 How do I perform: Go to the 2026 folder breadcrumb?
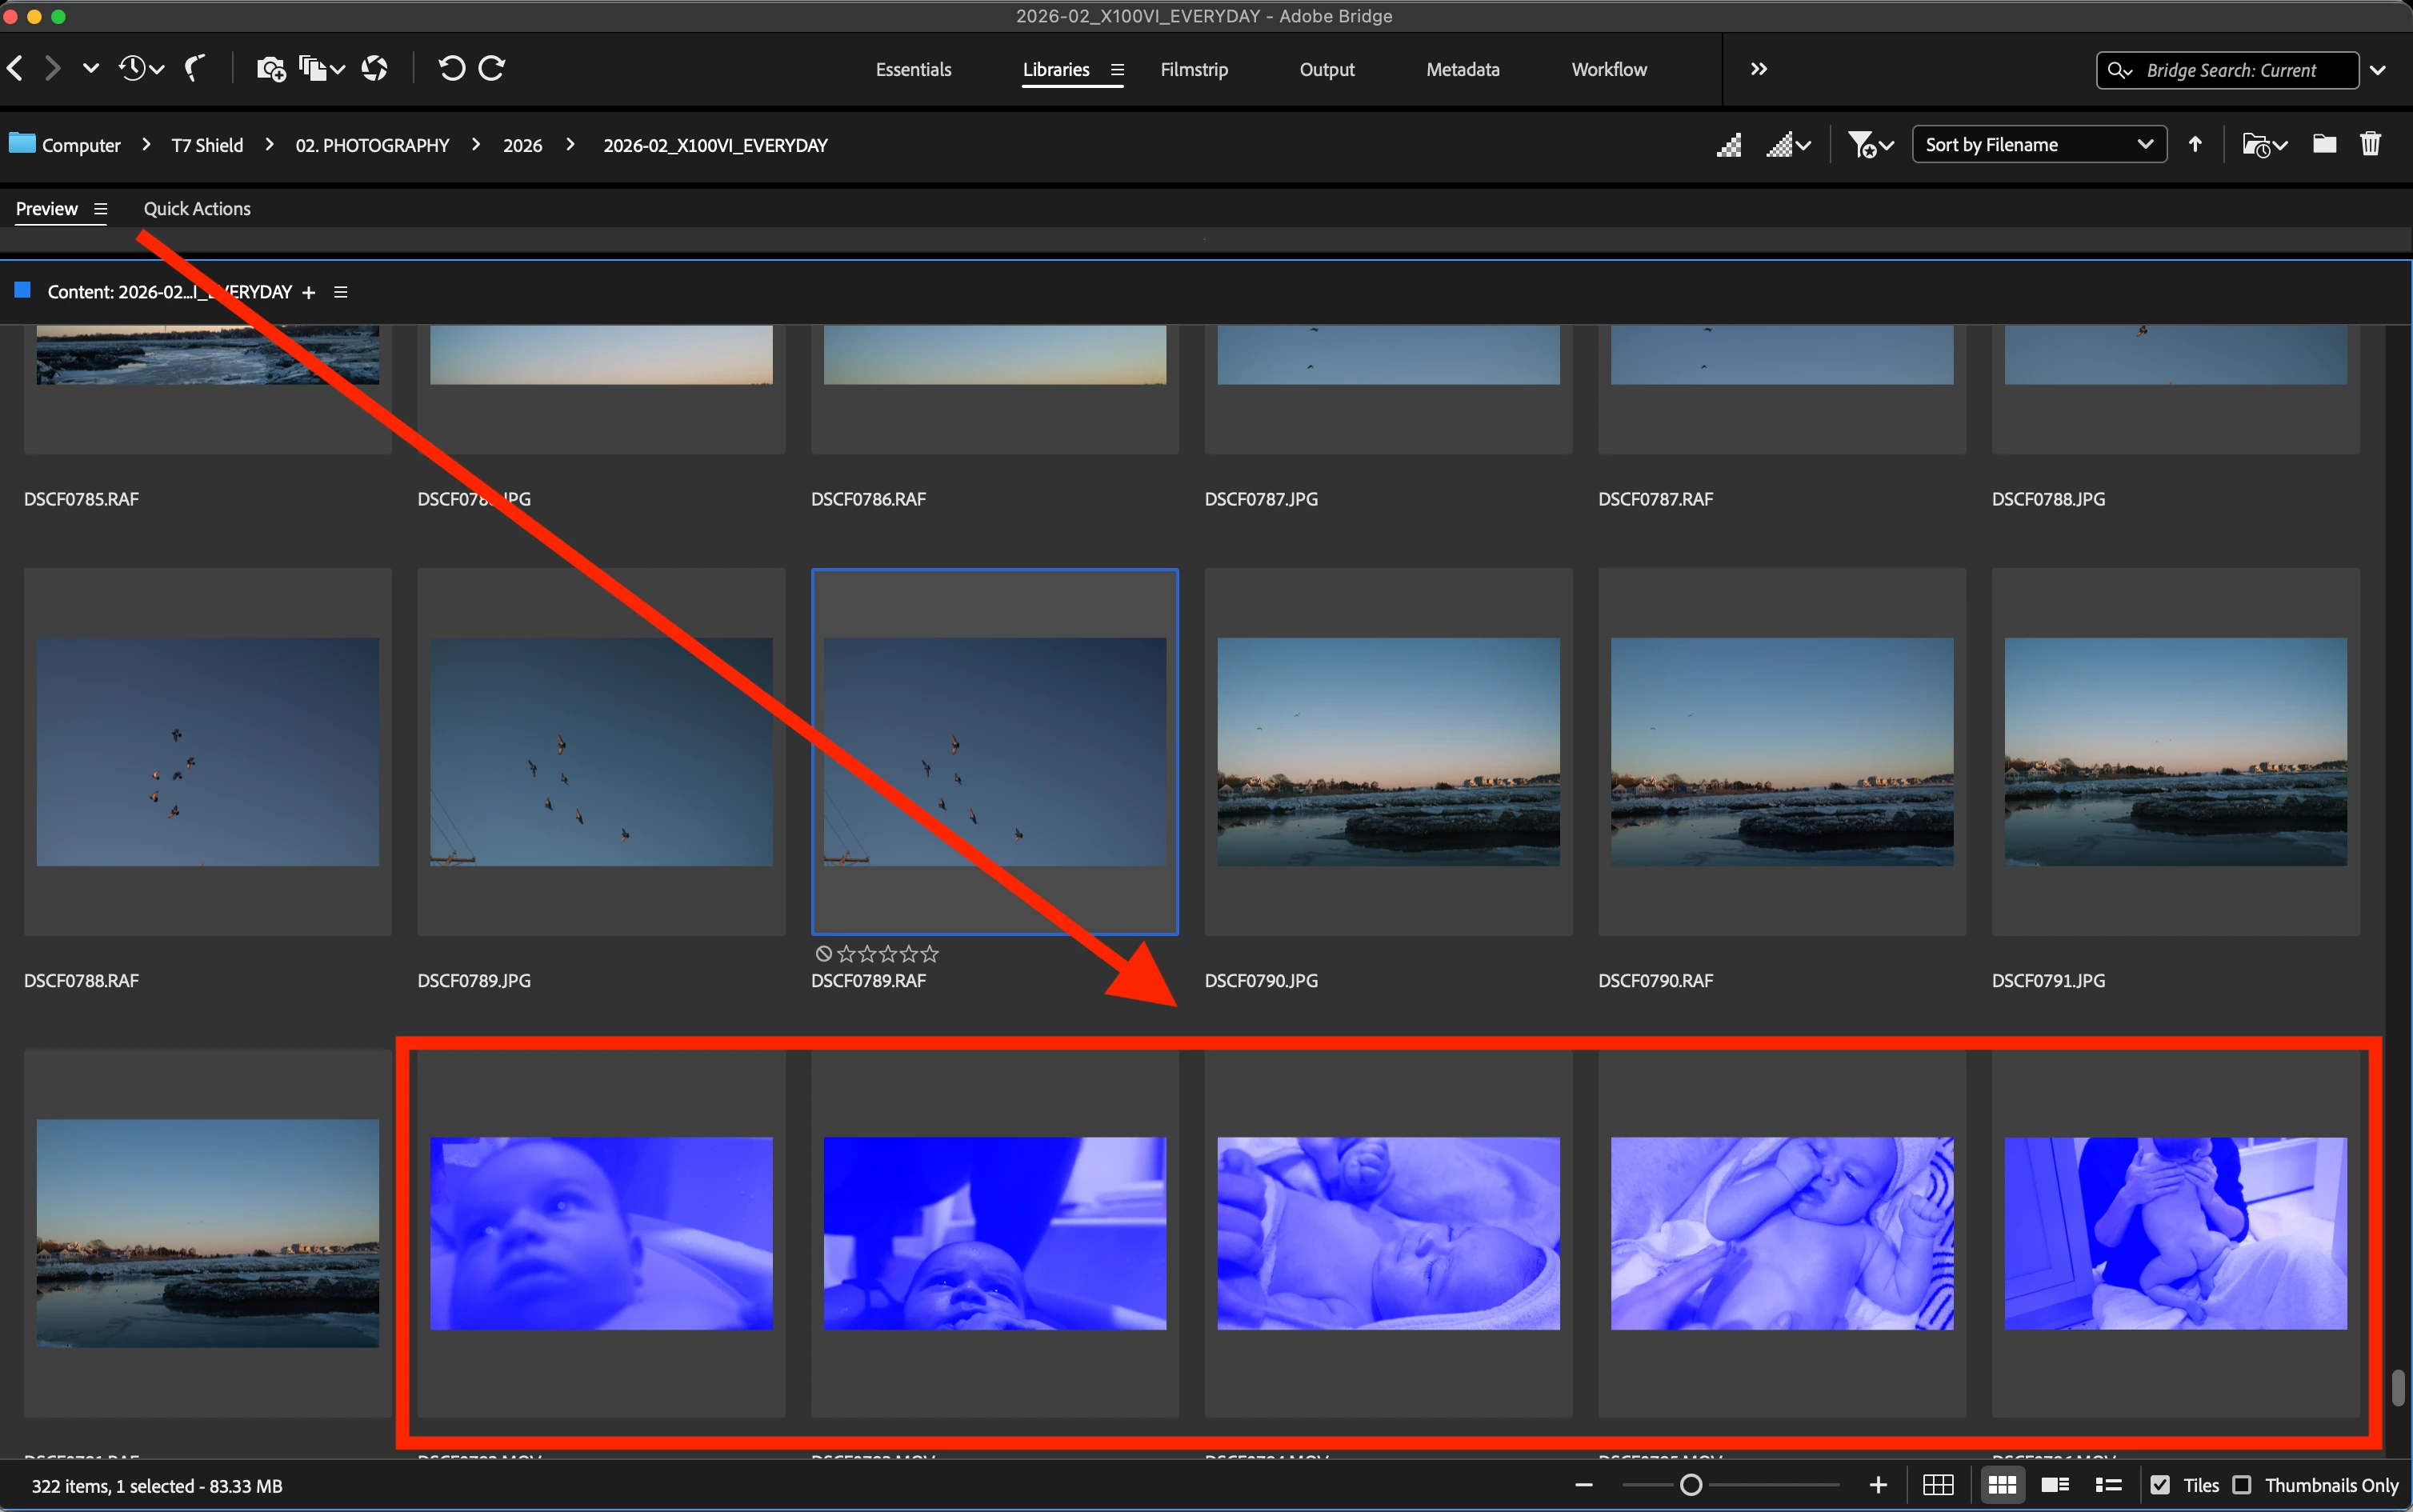[x=522, y=145]
